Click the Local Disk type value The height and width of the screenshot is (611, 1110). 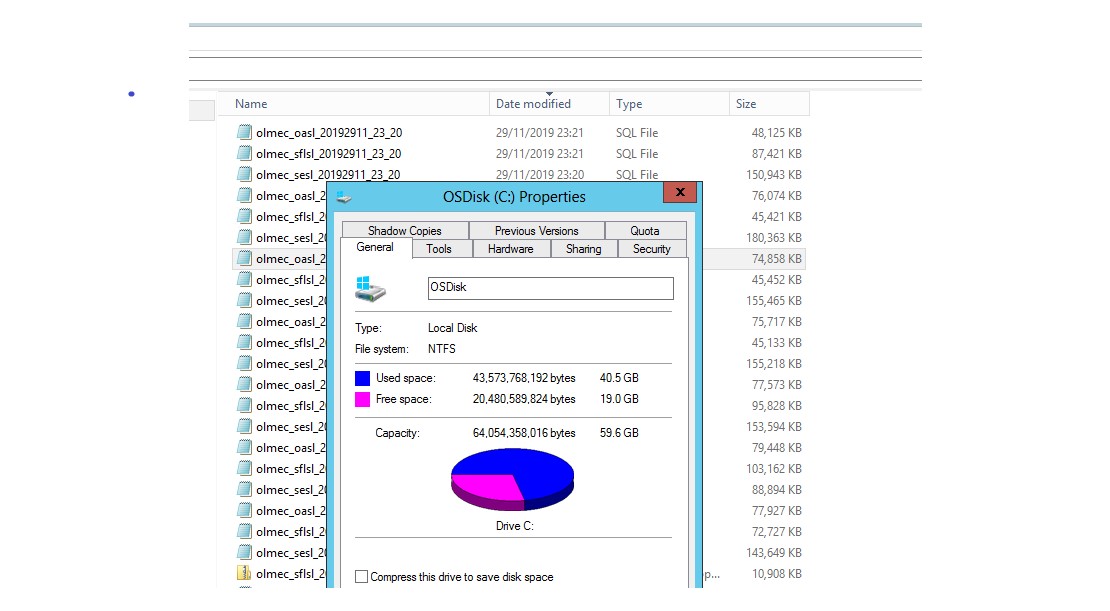click(x=452, y=328)
